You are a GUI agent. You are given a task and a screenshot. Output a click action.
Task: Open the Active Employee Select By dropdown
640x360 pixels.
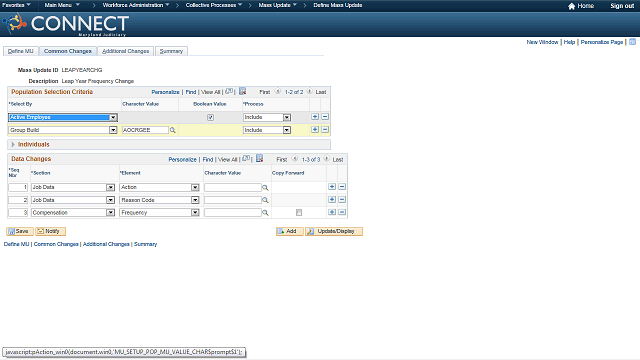[x=63, y=118]
